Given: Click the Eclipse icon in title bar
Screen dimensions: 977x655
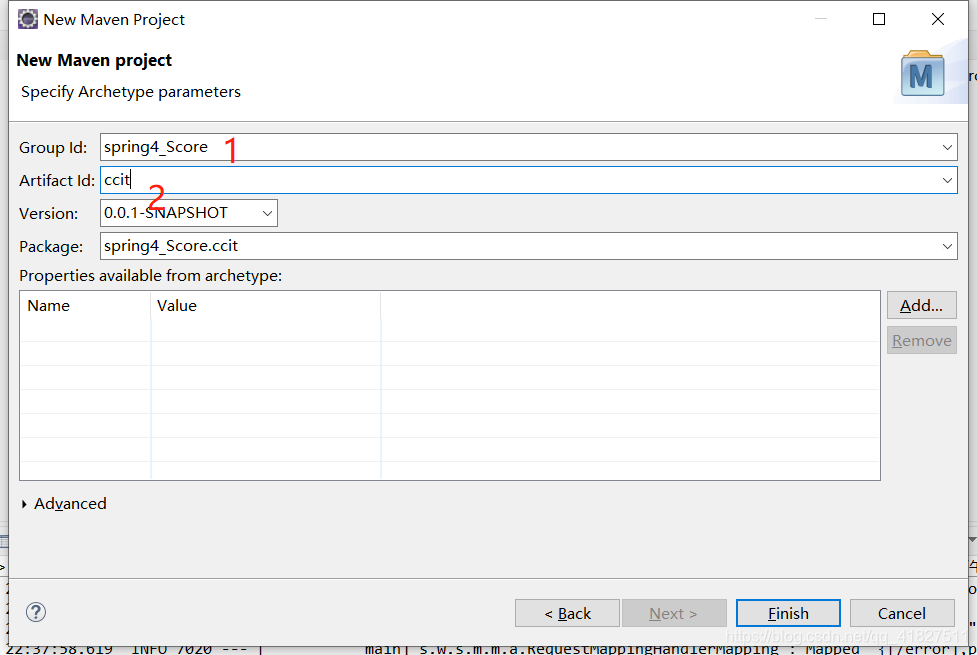Looking at the screenshot, I should (x=27, y=19).
